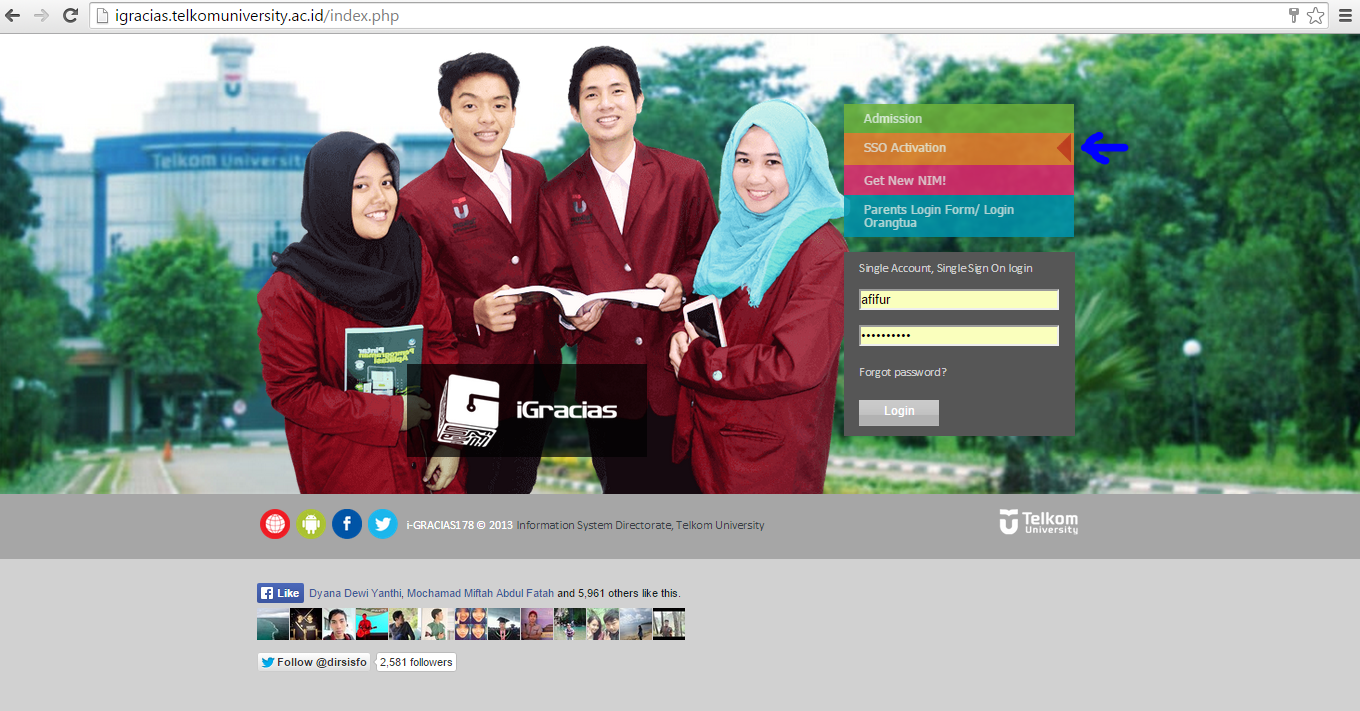This screenshot has width=1360, height=711.
Task: Click the green Android app icon
Action: point(311,524)
